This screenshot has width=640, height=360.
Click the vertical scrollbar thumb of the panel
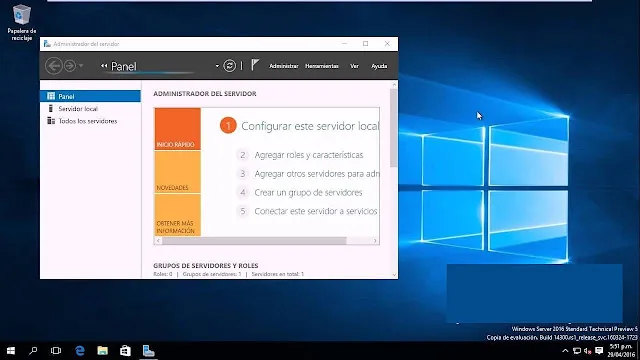[393, 128]
